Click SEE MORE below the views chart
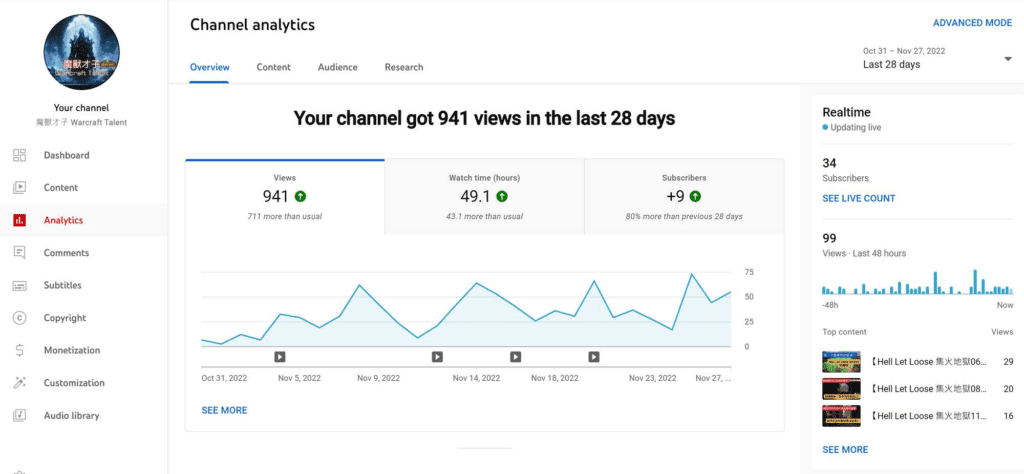1024x474 pixels. 224,410
